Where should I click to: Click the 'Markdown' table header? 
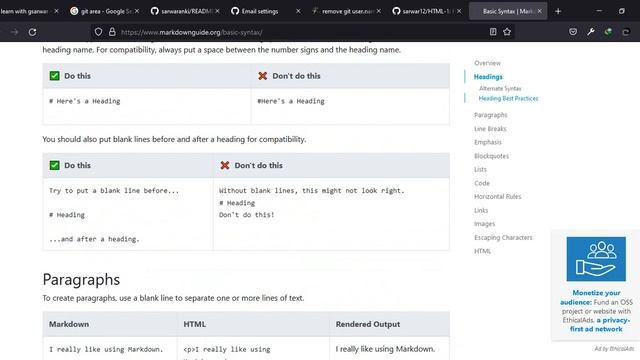click(x=69, y=324)
